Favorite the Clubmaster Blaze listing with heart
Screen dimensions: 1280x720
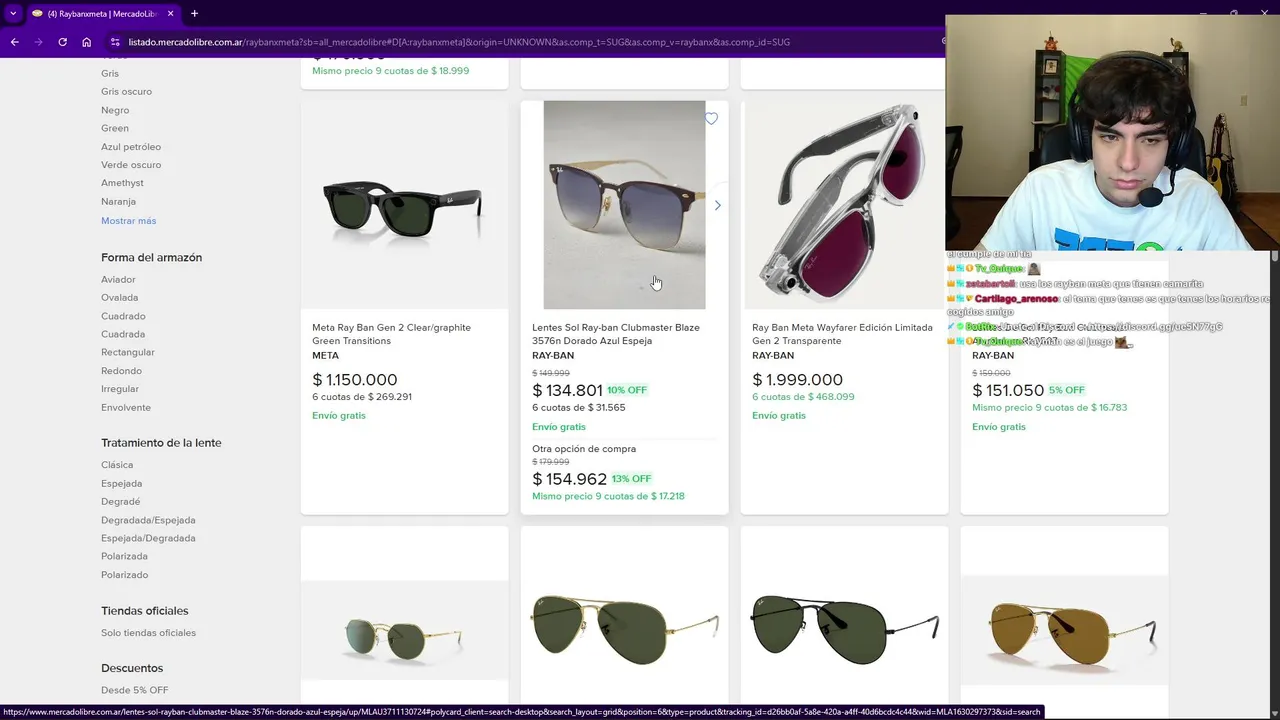[x=711, y=119]
